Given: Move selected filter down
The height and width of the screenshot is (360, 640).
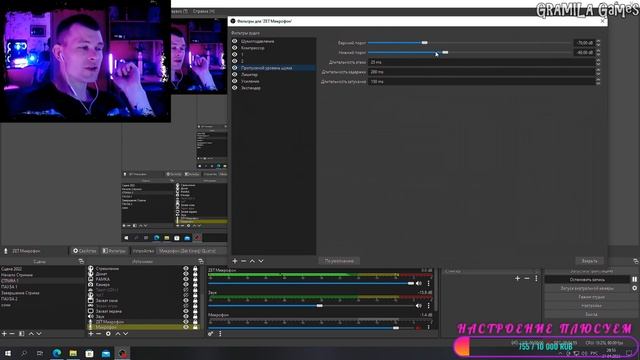Looking at the screenshot, I should click(x=261, y=261).
